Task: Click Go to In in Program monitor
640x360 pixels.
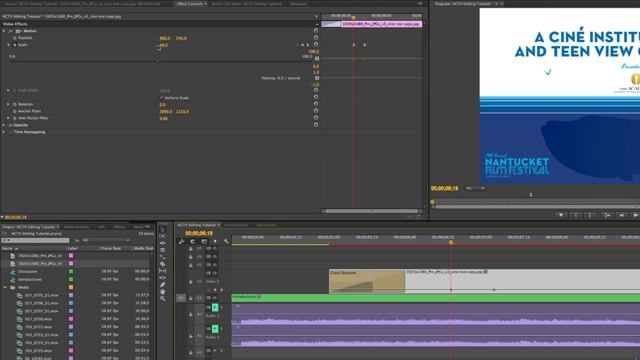Action: (607, 215)
